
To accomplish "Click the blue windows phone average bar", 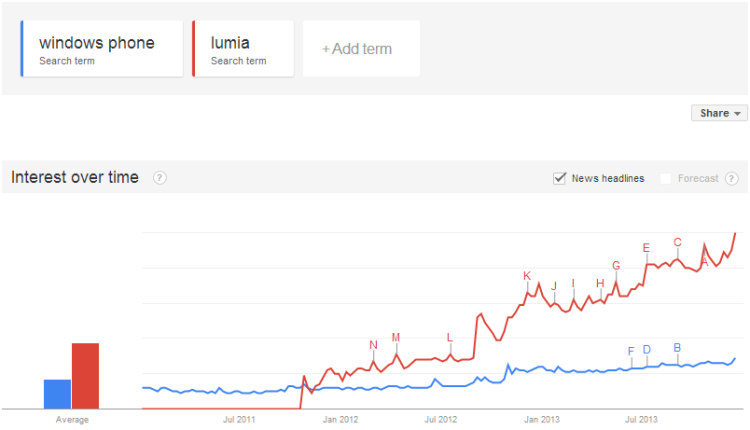I will click(57, 394).
